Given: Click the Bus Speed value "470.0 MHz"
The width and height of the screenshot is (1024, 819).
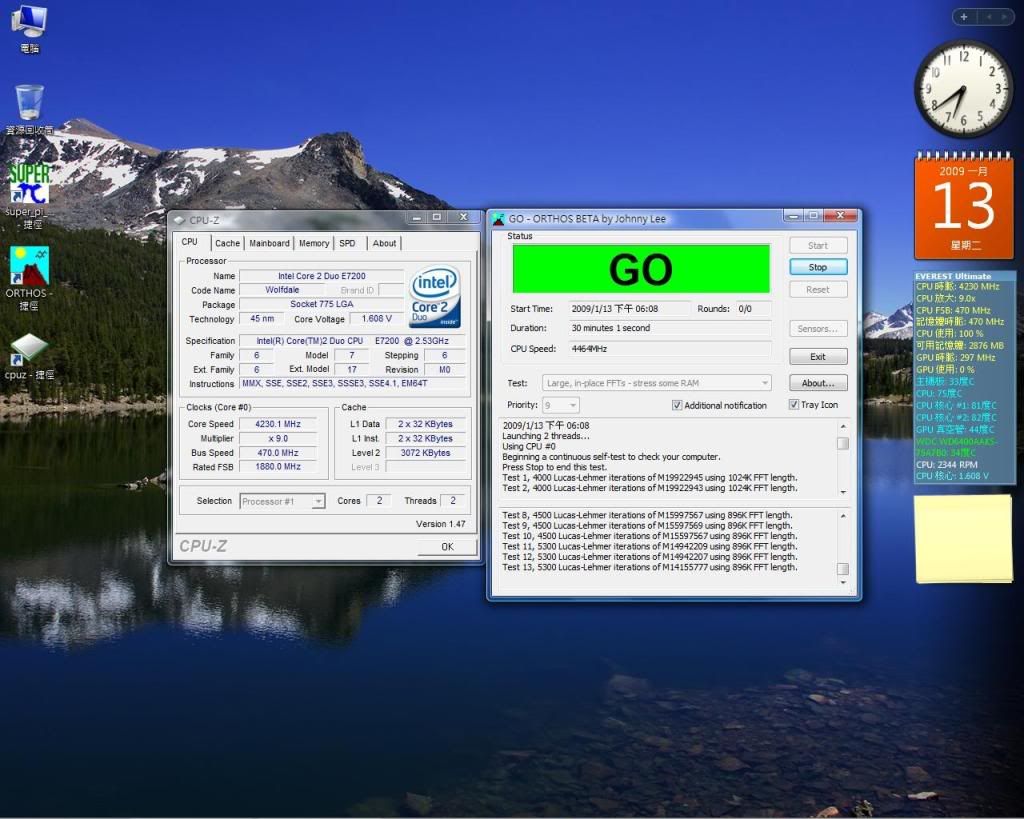Looking at the screenshot, I should [x=278, y=453].
